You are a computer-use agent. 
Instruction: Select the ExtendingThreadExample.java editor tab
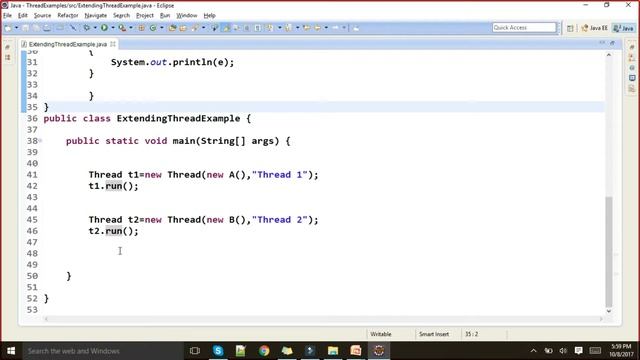tap(68, 44)
